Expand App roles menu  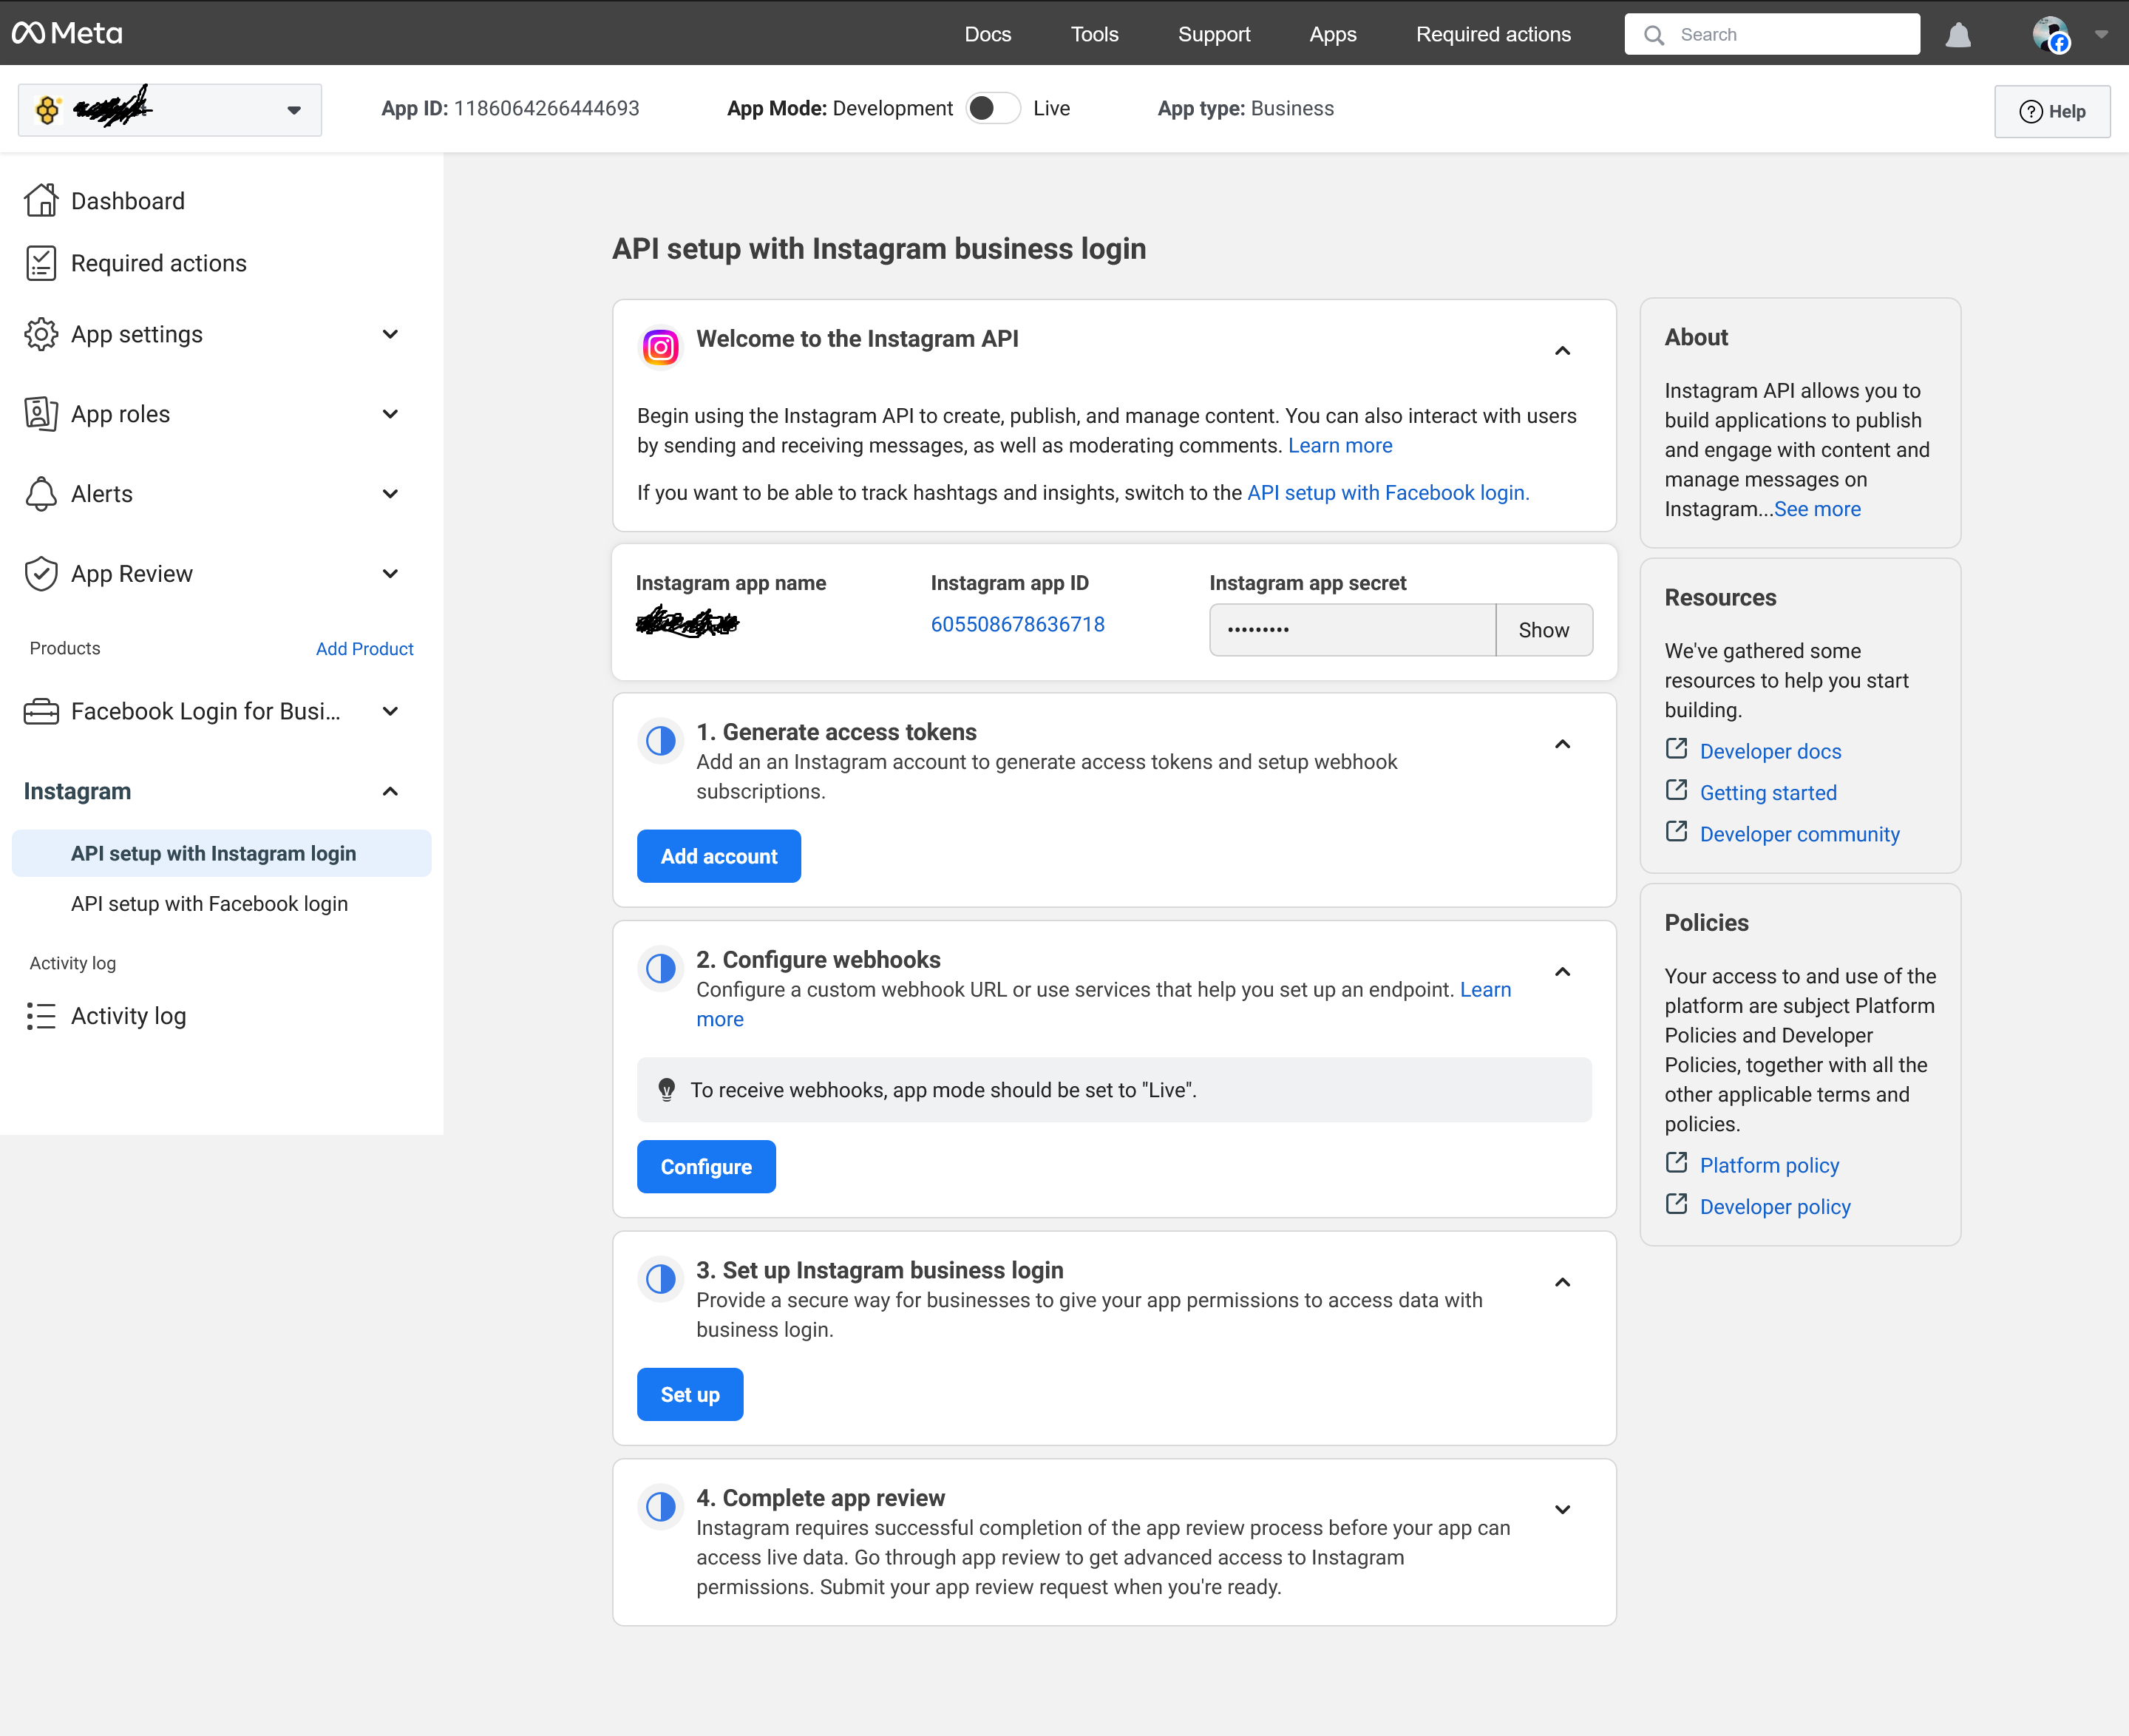coord(390,414)
